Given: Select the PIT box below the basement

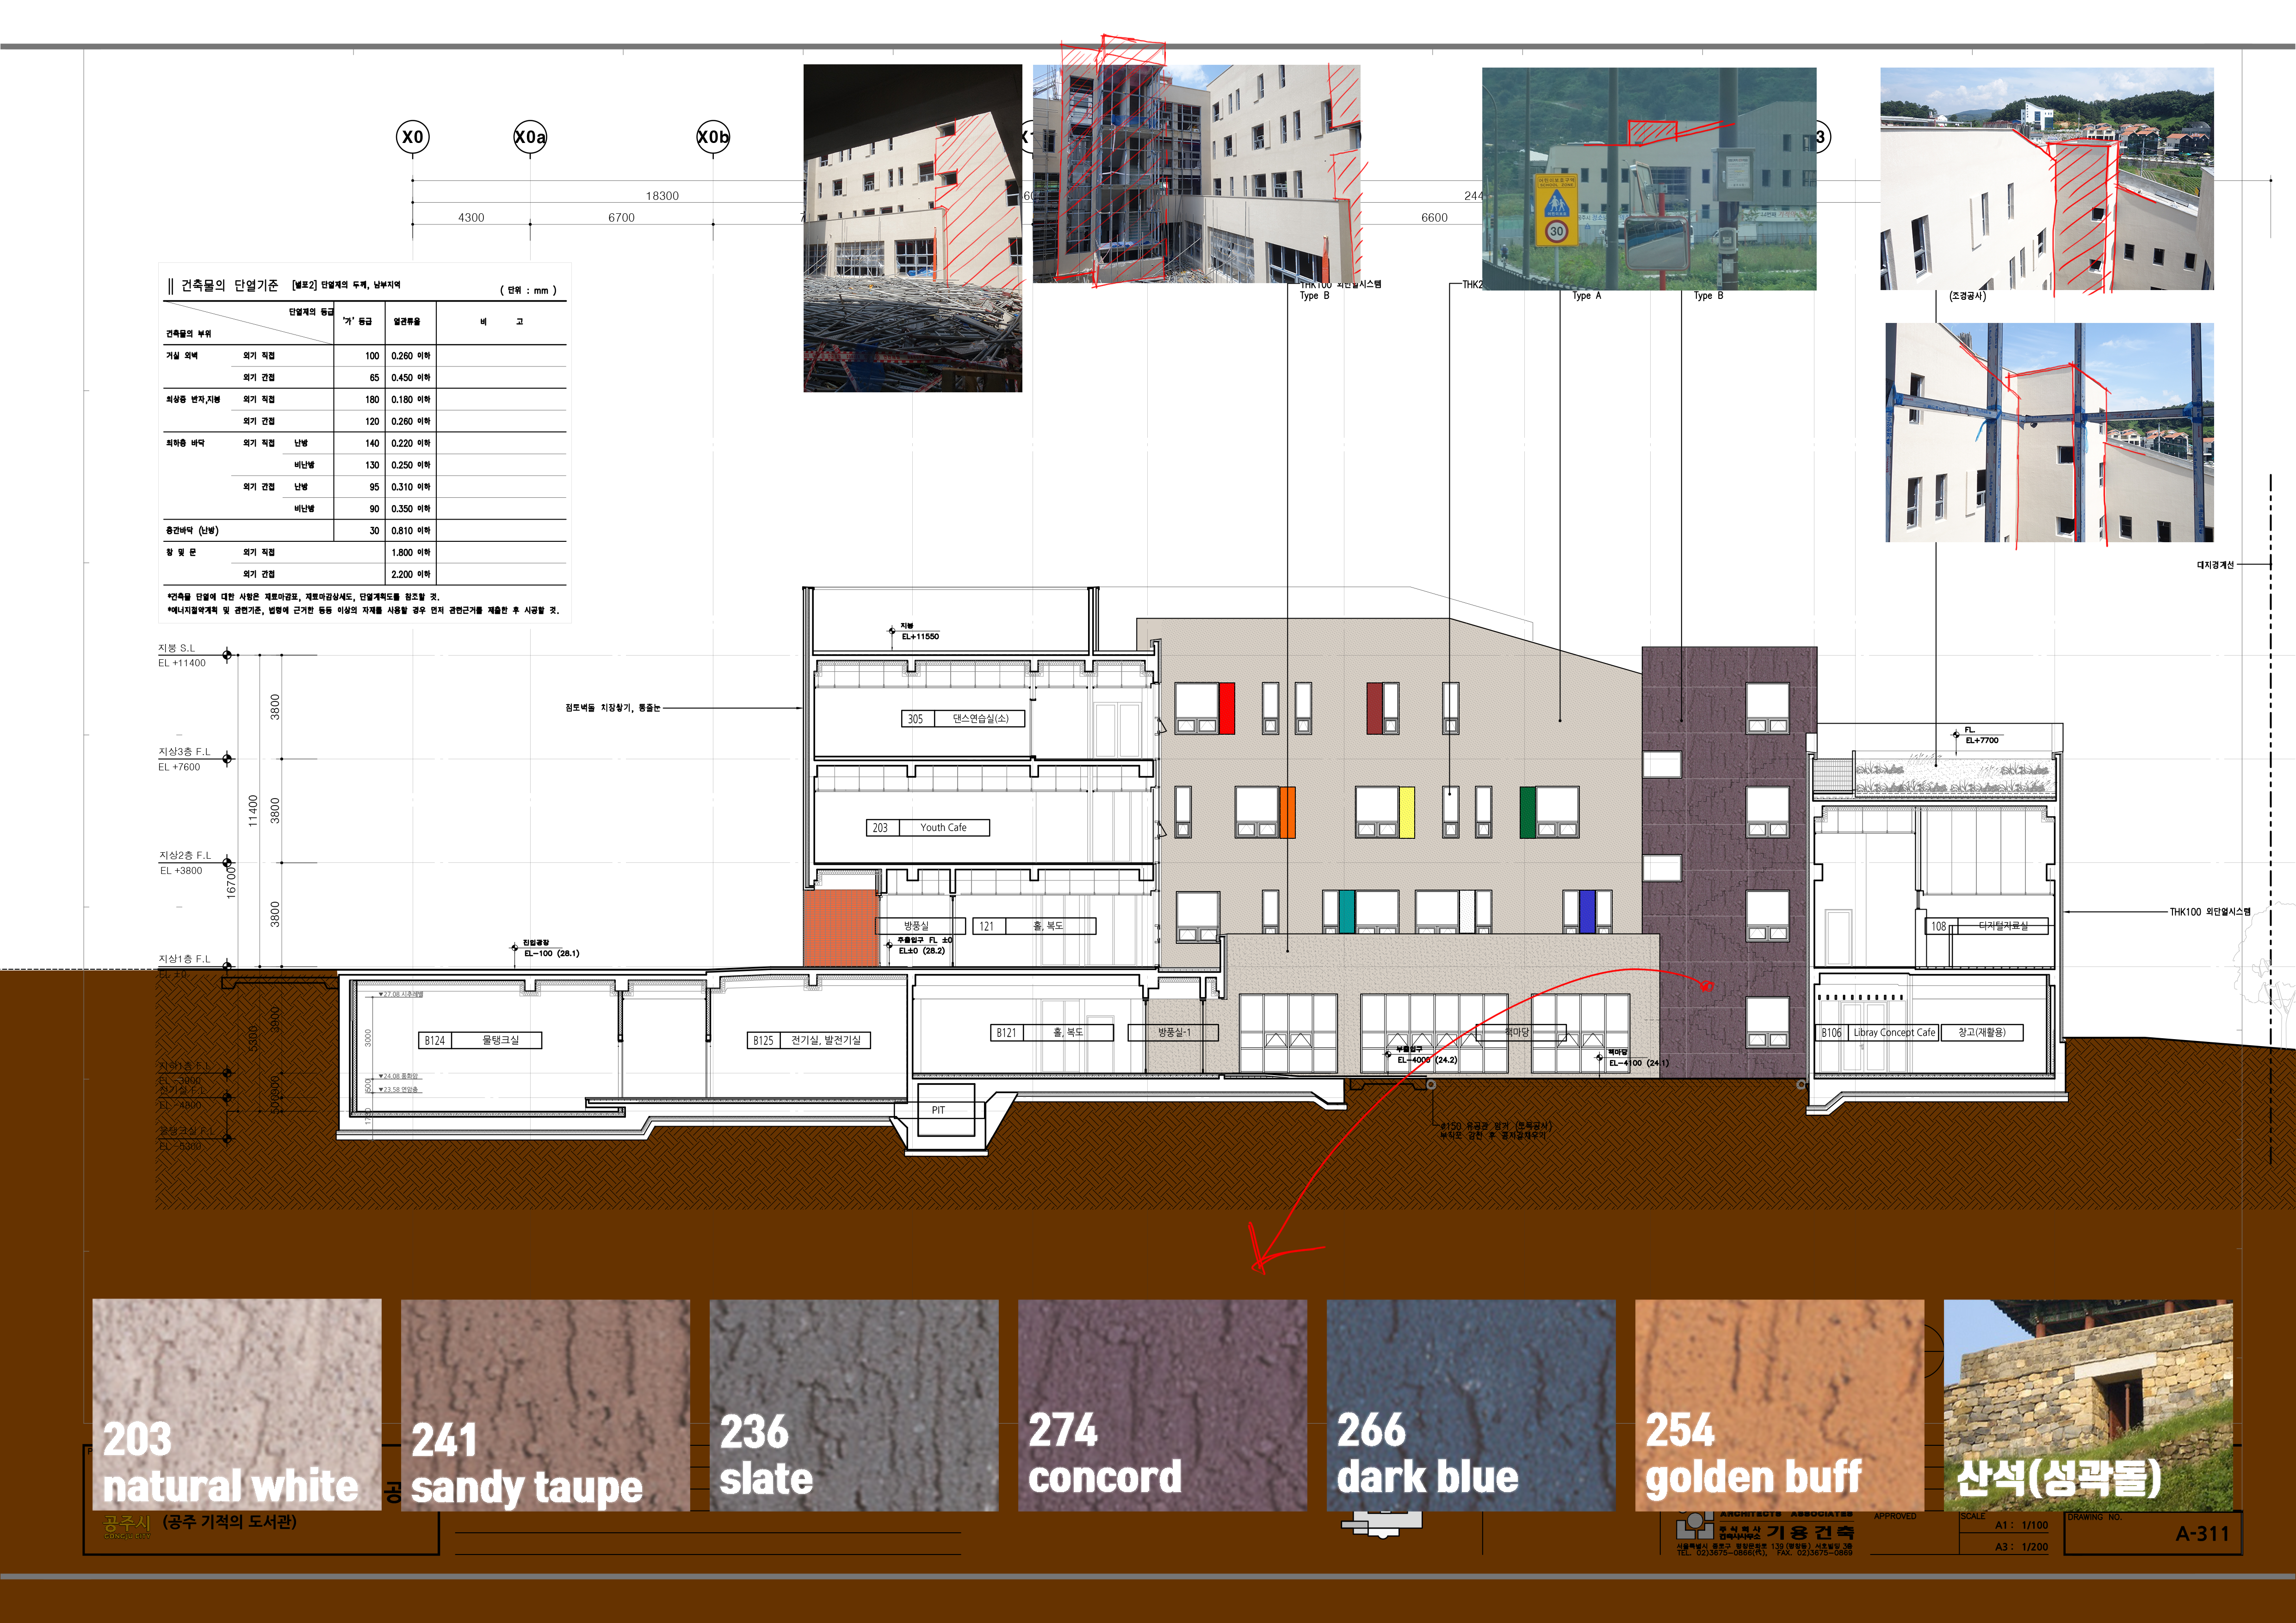Looking at the screenshot, I should [945, 1110].
